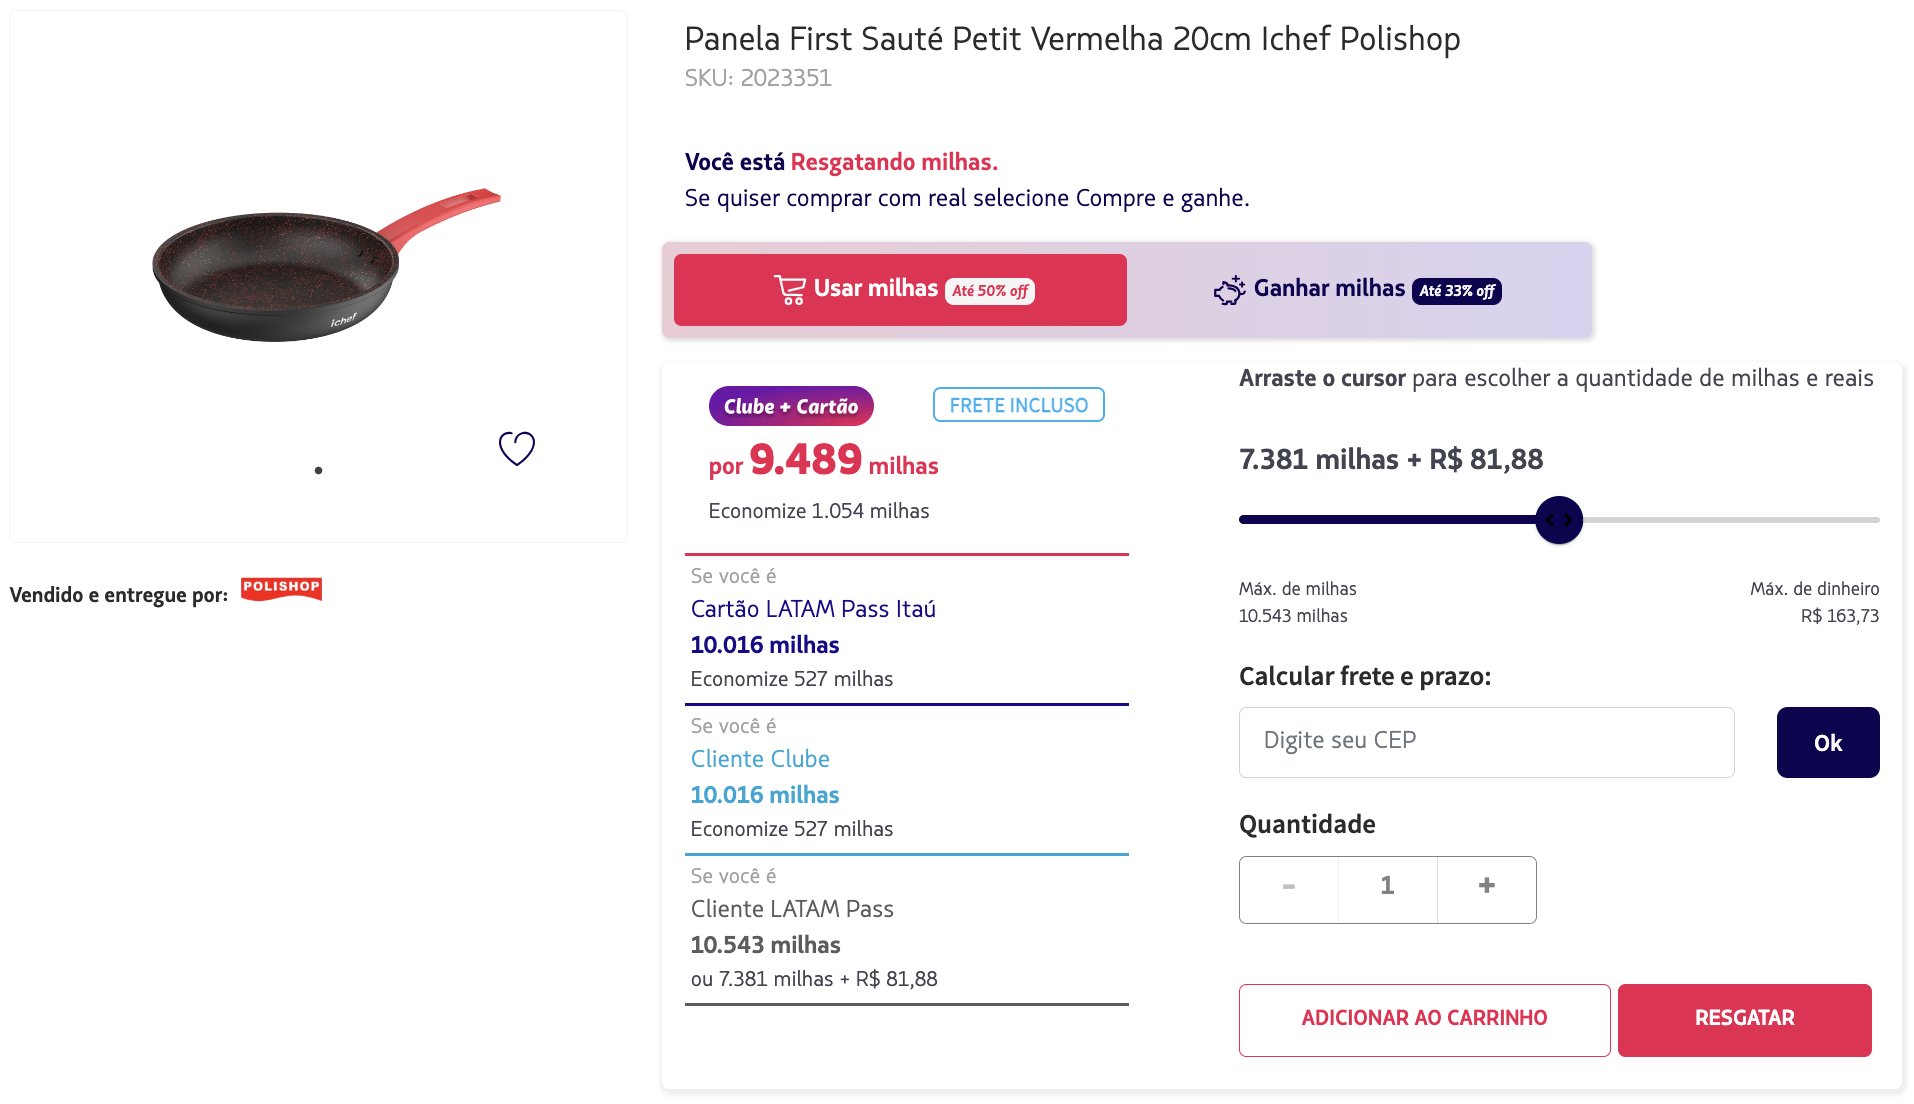
Task: Click the Polishop seller logo
Action: (281, 589)
